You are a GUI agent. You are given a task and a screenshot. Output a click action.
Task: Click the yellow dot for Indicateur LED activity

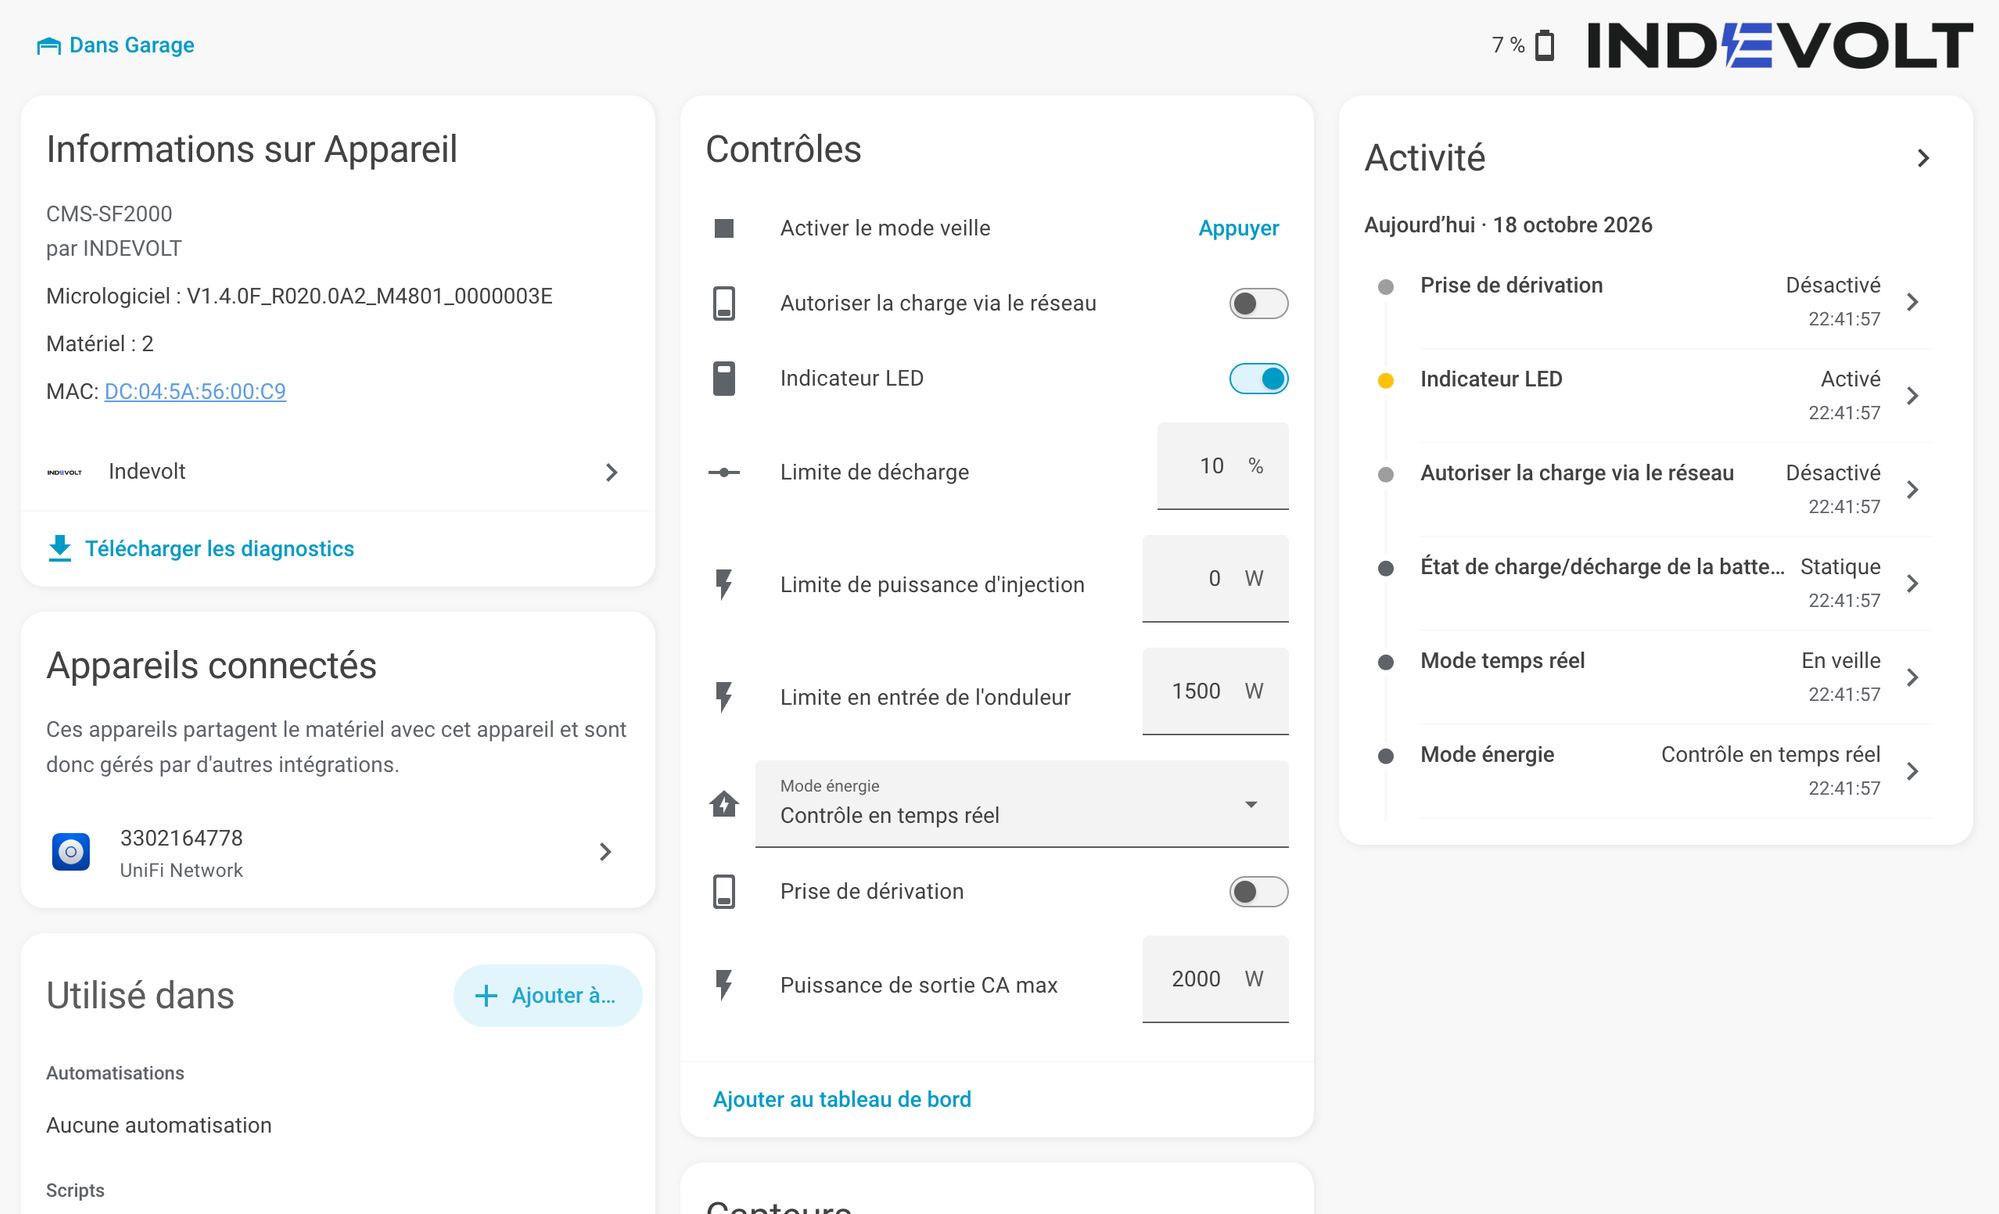tap(1386, 380)
